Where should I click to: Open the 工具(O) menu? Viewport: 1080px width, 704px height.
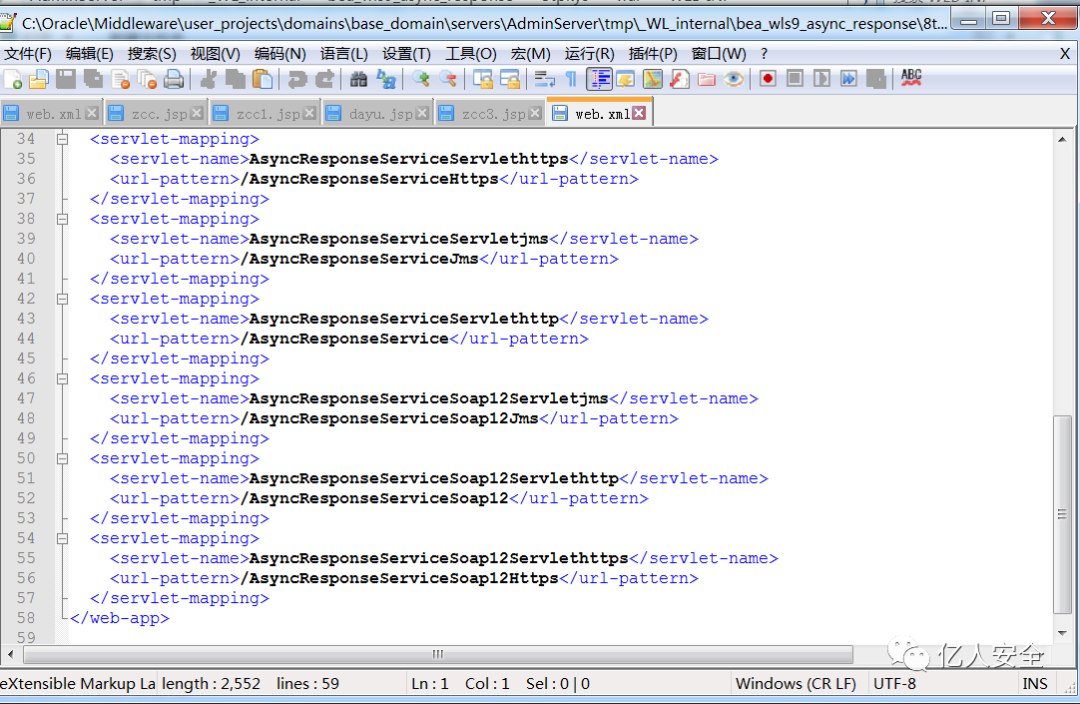(x=470, y=54)
